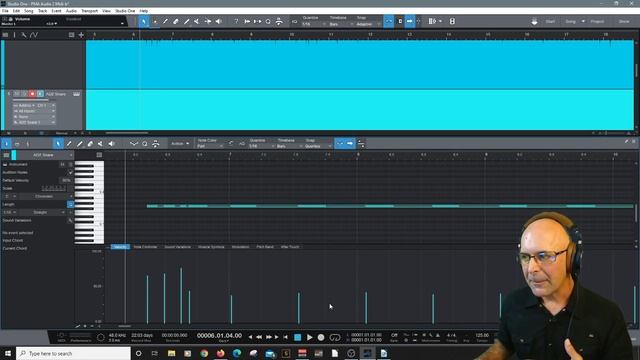Select the editor Mute tool
Viewport: 640px width, 360px height.
pyautogui.click(x=100, y=144)
